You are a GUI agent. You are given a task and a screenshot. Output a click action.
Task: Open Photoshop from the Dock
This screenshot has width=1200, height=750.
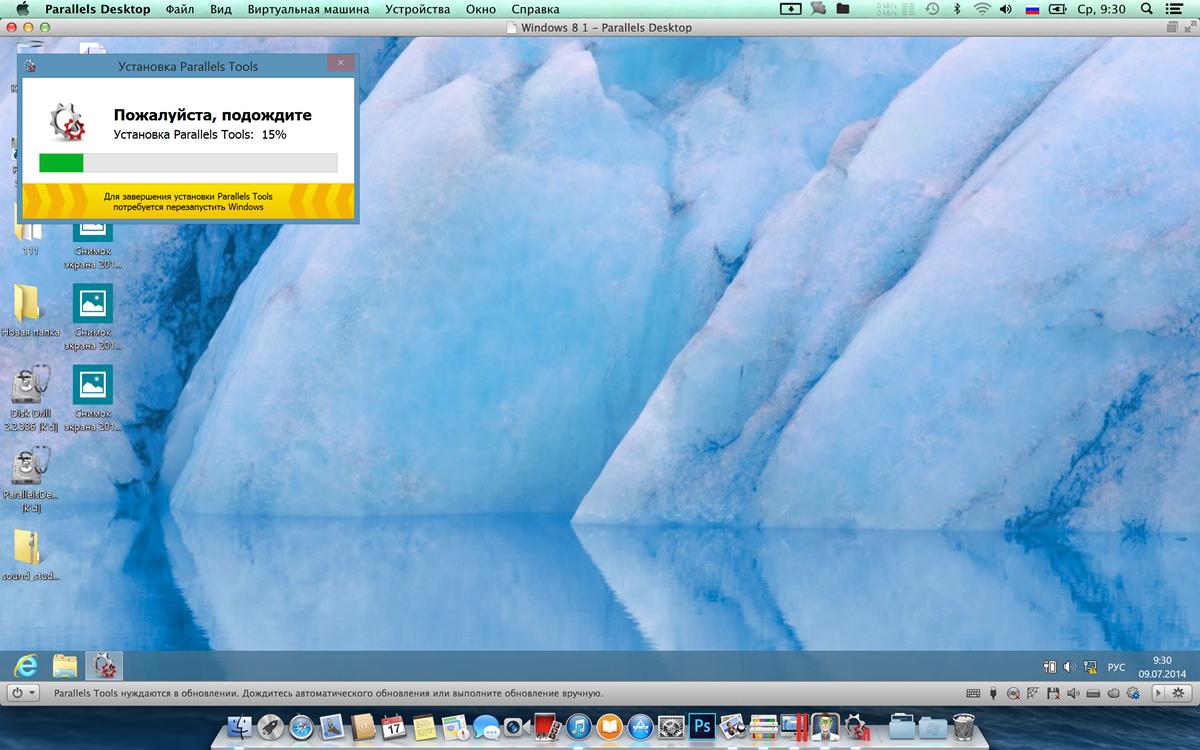702,725
